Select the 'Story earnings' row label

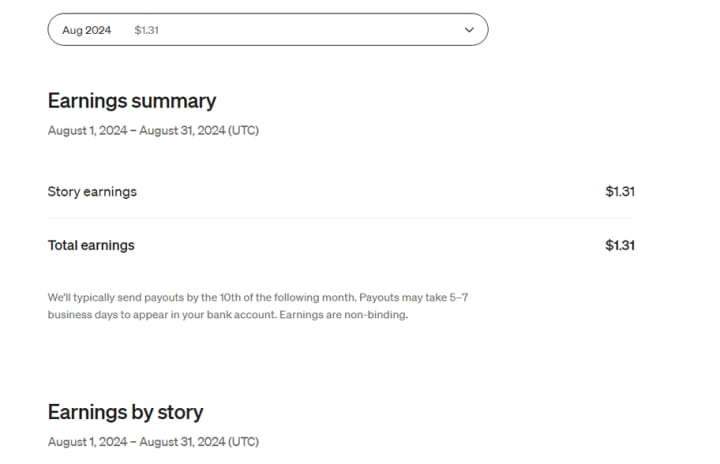tap(92, 191)
